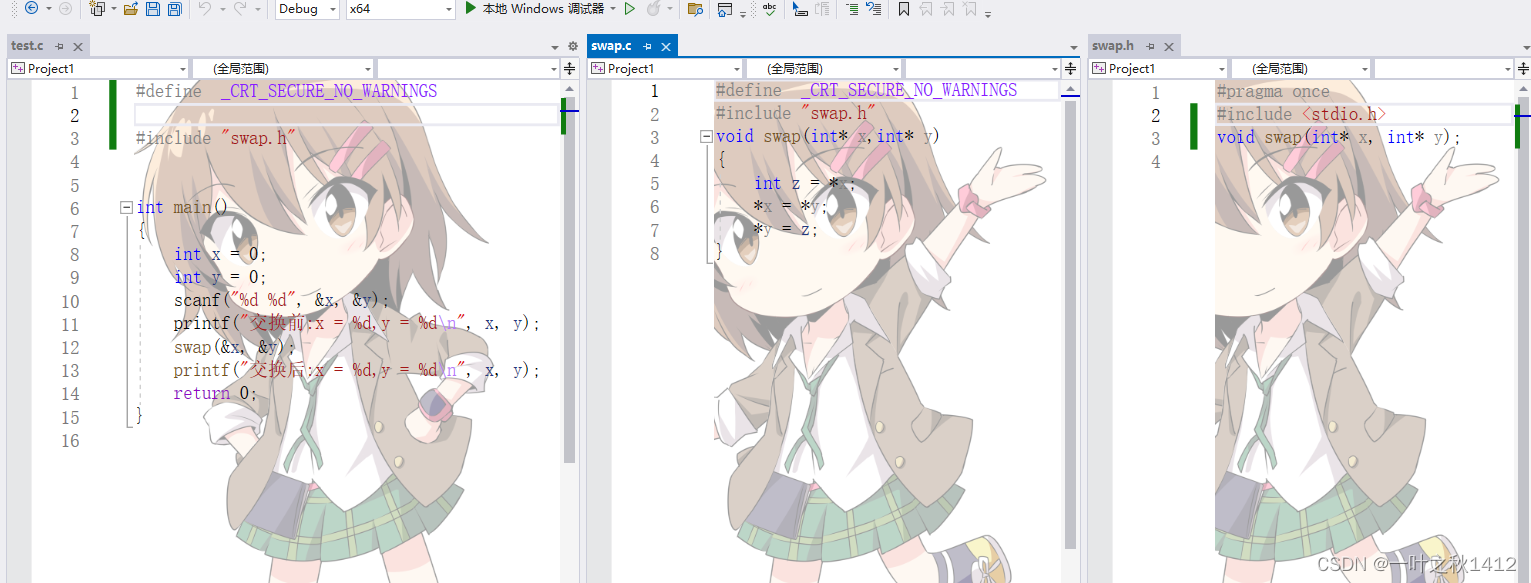Start the local Windows debugger
The image size is (1531, 583).
click(535, 8)
